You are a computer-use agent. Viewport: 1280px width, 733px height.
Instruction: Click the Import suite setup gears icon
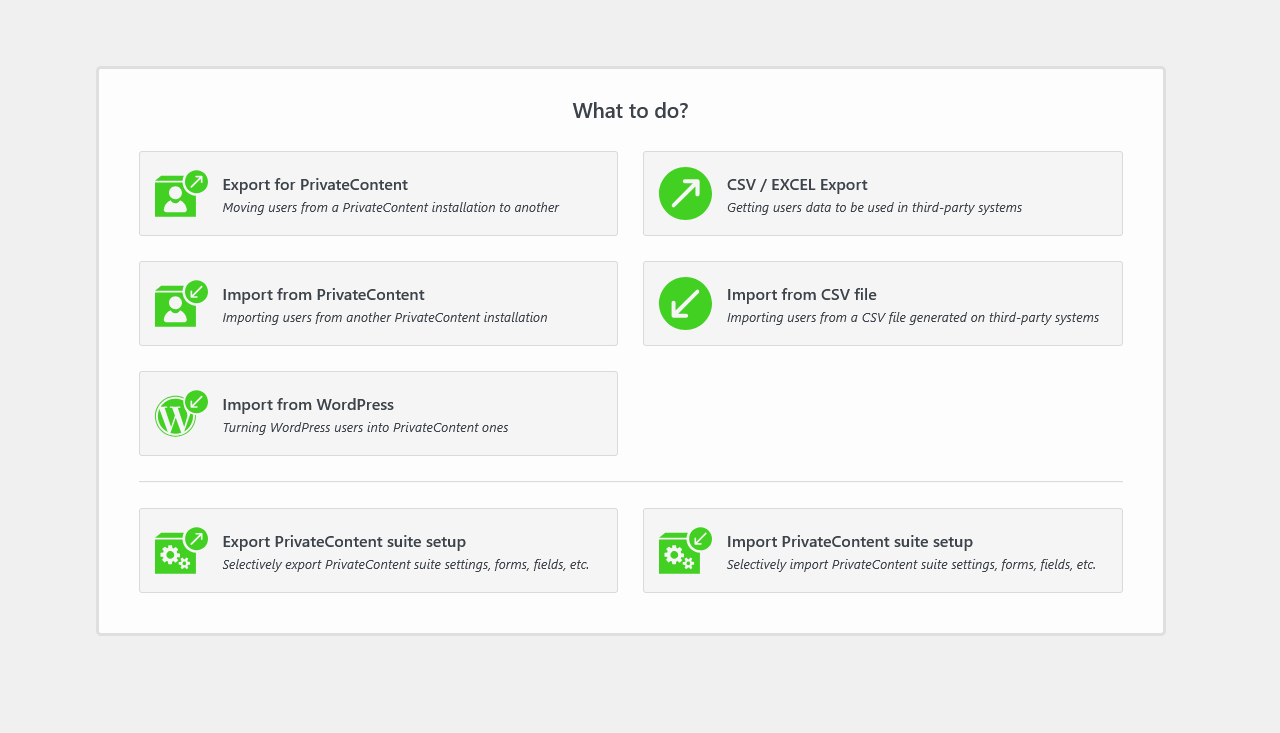tap(685, 551)
